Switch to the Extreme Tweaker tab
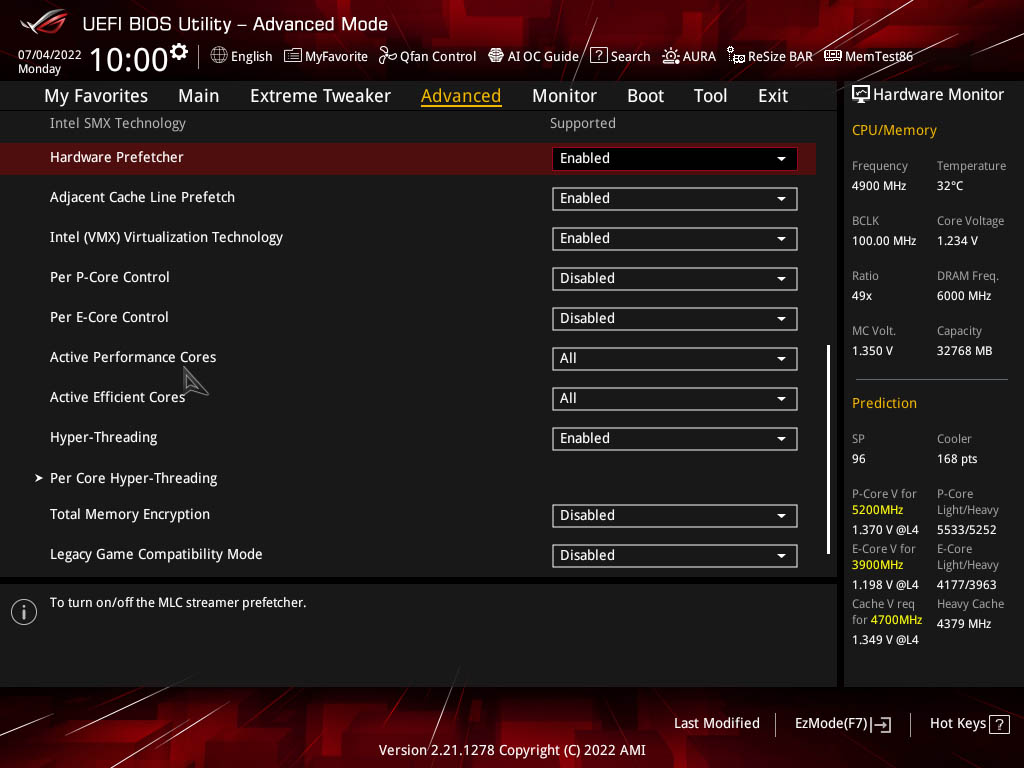Image resolution: width=1024 pixels, height=768 pixels. 320,96
